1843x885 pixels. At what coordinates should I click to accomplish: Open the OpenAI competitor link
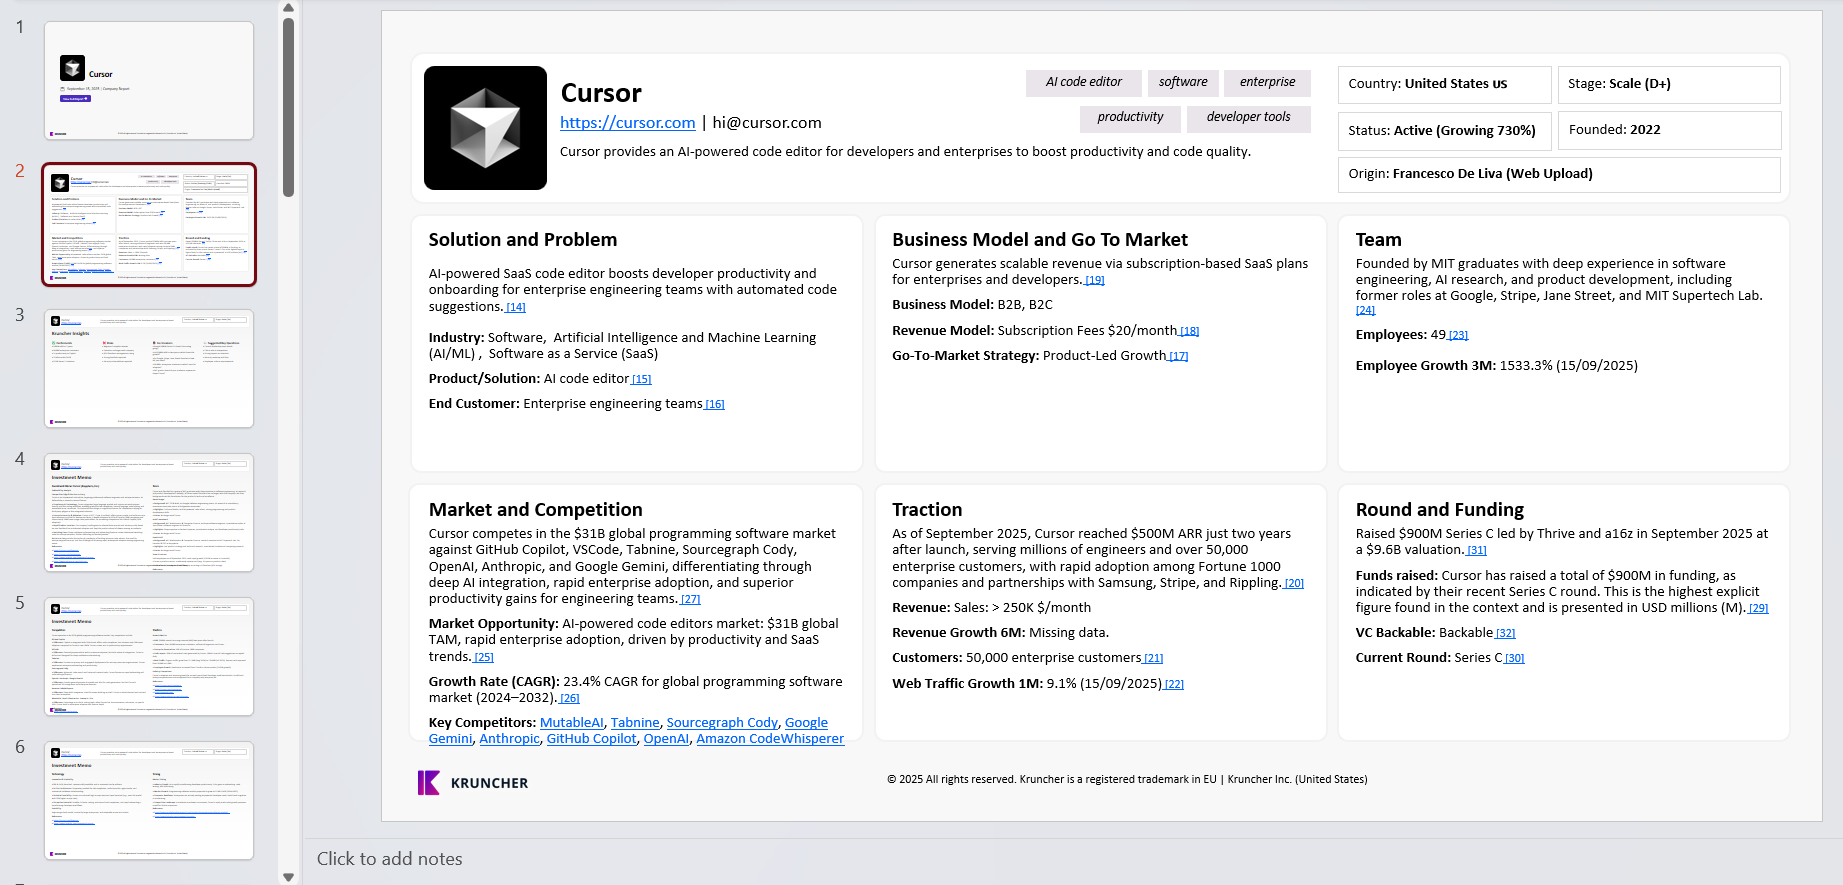coord(666,739)
